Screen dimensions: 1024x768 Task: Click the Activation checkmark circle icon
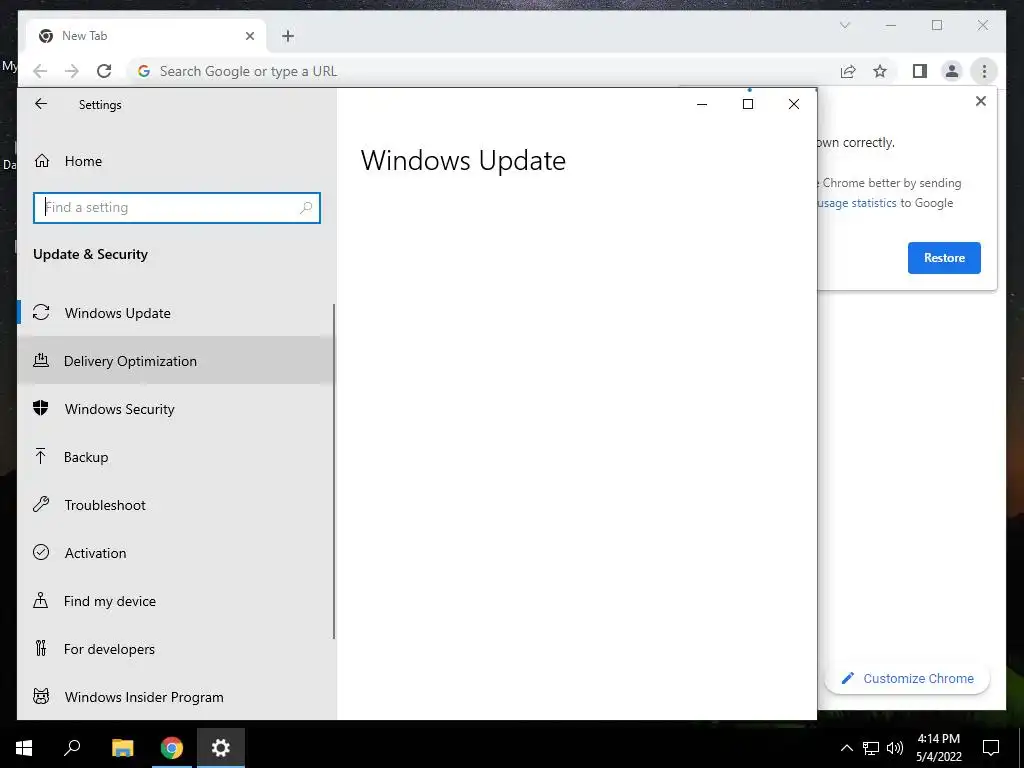41,552
